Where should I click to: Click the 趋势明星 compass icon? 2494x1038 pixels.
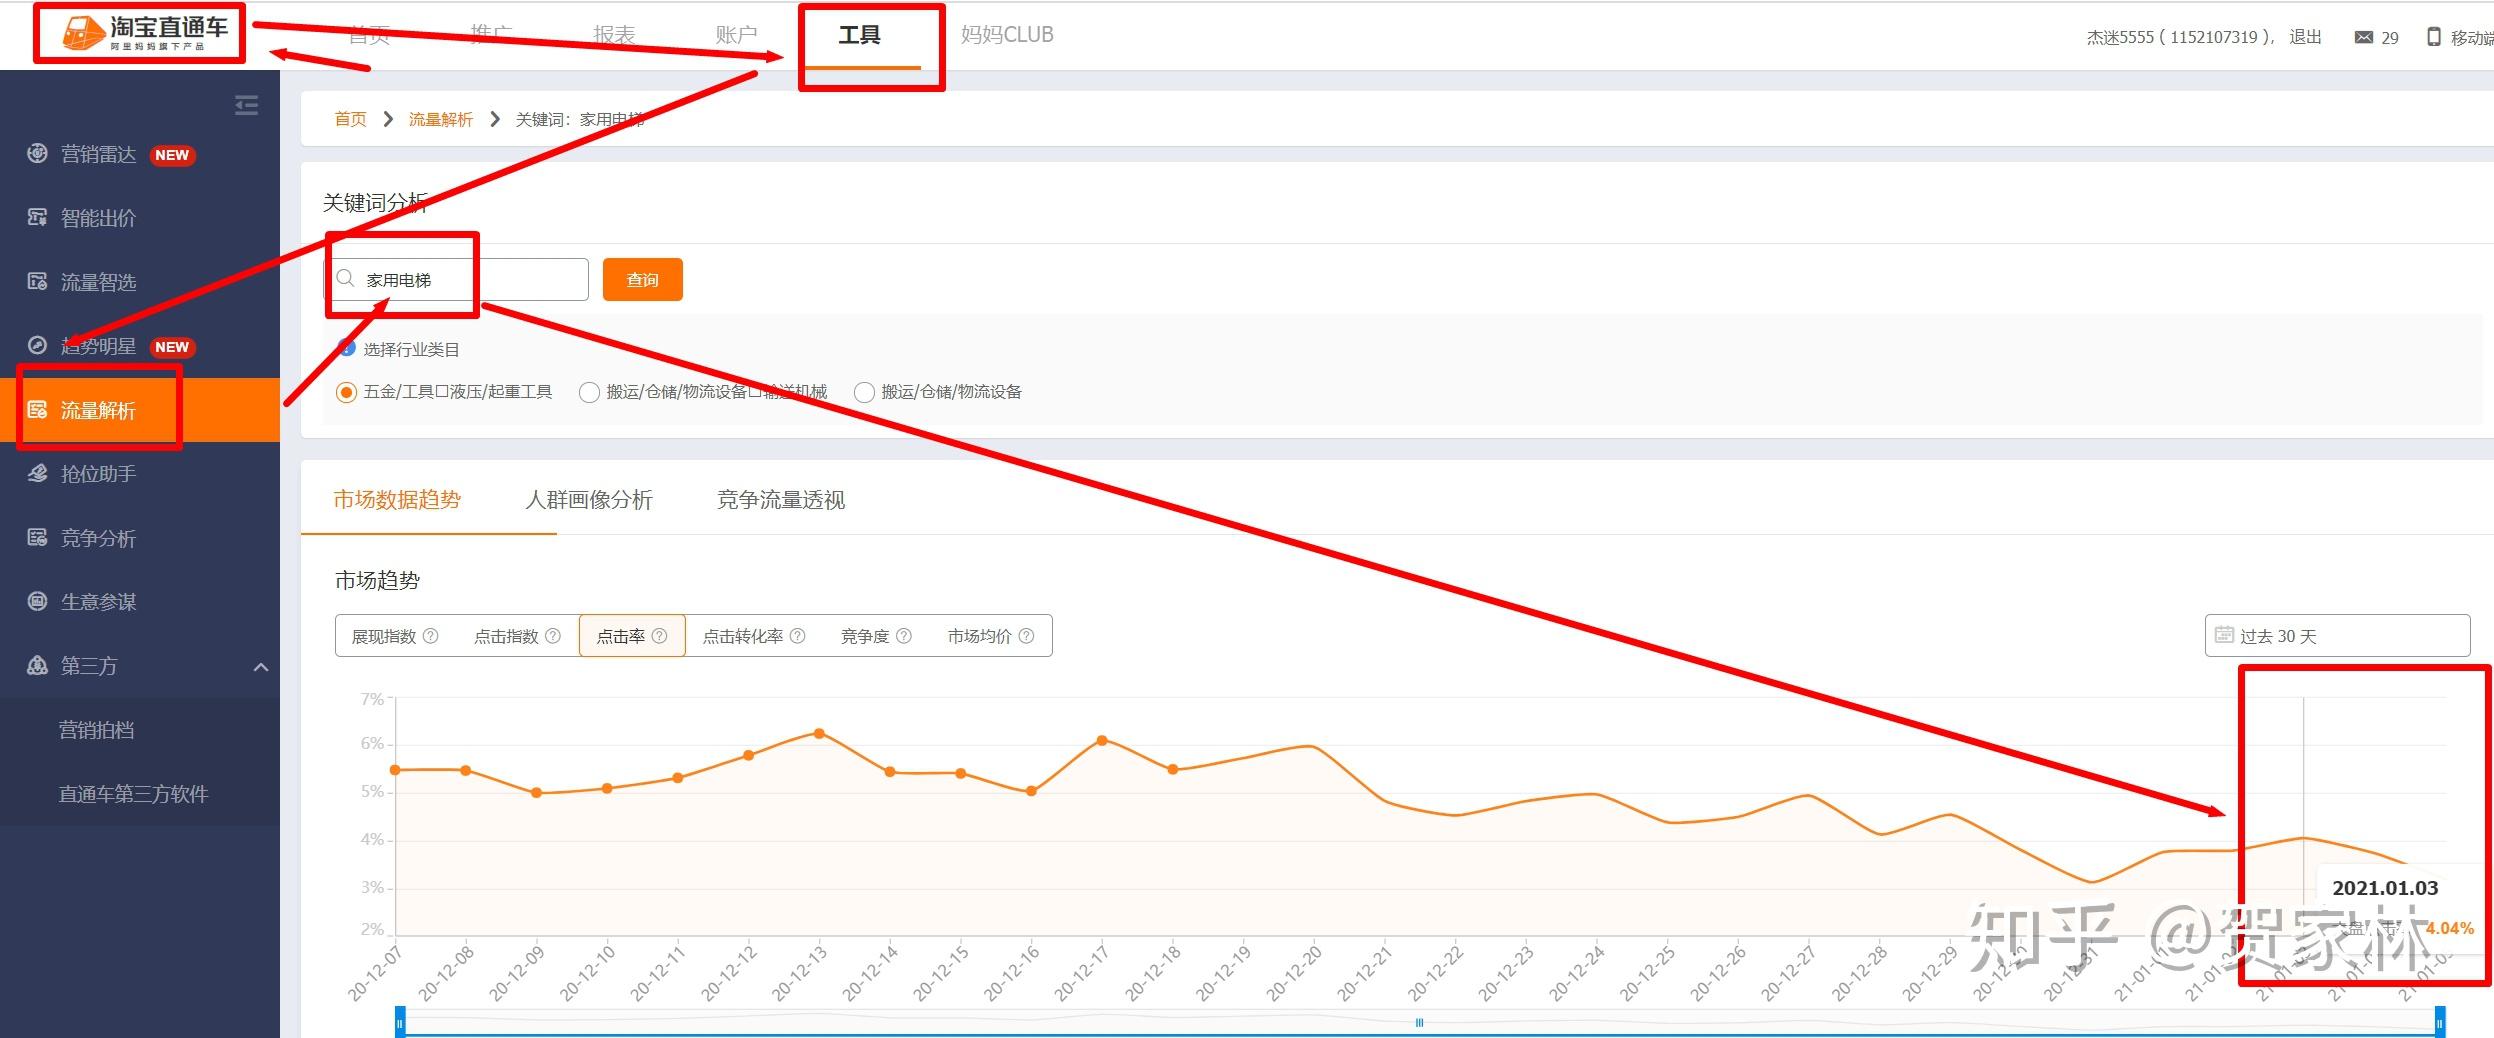[x=37, y=345]
